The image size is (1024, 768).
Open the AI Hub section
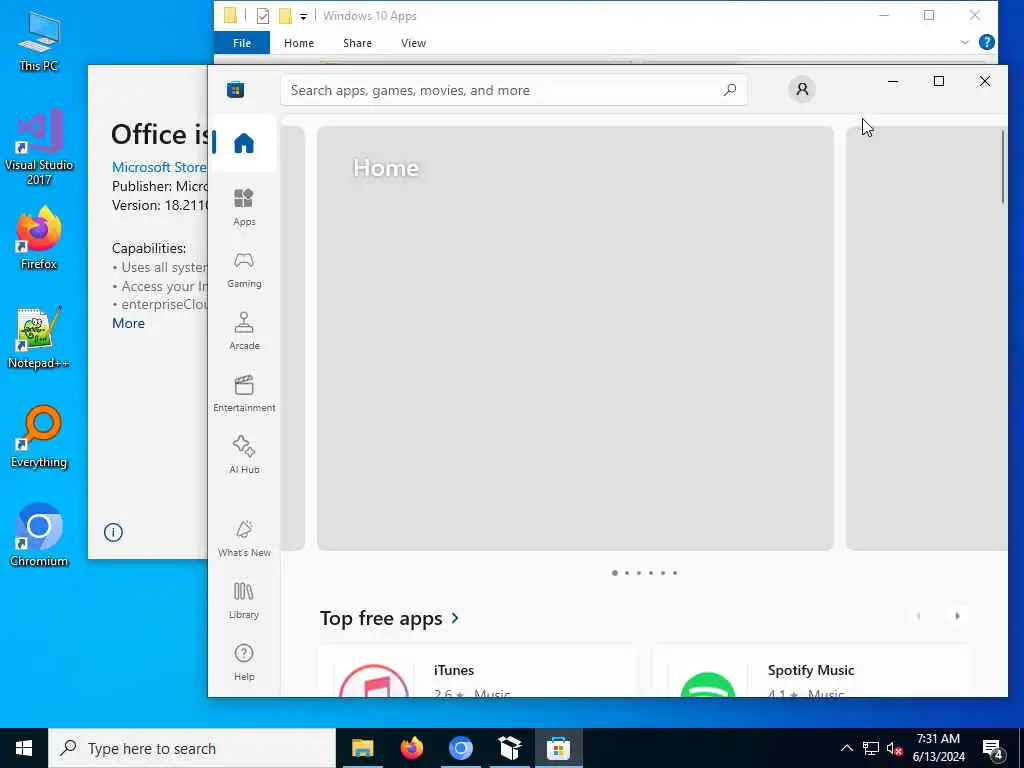coord(244,455)
